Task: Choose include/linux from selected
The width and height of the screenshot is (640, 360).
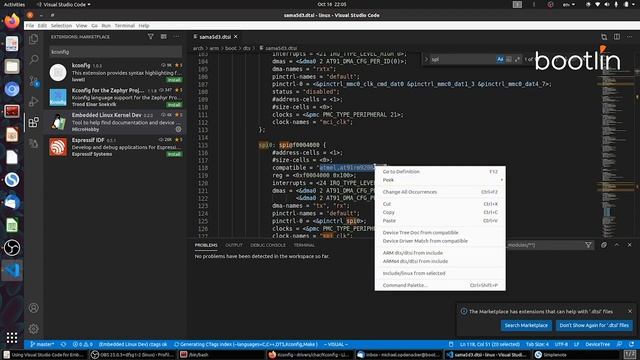Action: (x=440, y=273)
